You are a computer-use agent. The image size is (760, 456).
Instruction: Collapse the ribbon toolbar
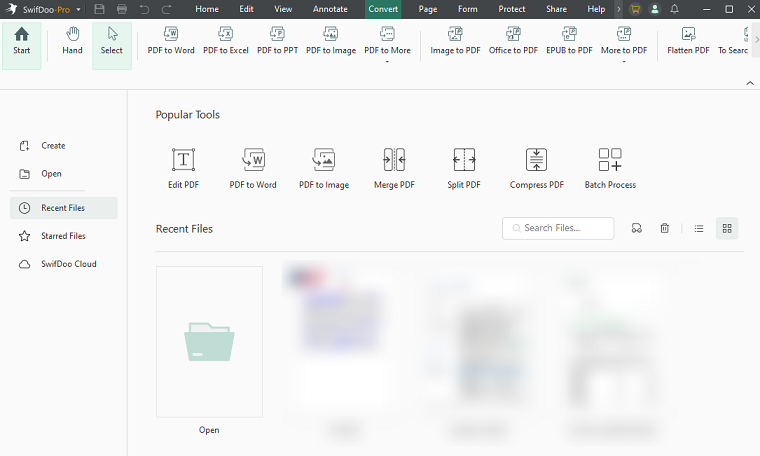(x=750, y=83)
